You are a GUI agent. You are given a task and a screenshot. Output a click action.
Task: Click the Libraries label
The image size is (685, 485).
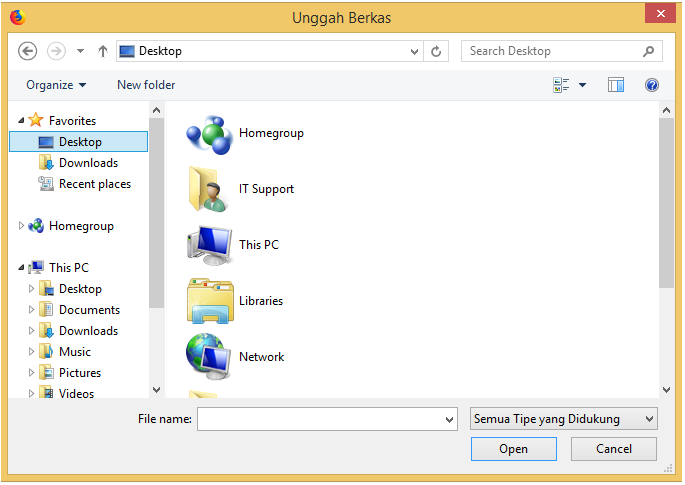(261, 301)
